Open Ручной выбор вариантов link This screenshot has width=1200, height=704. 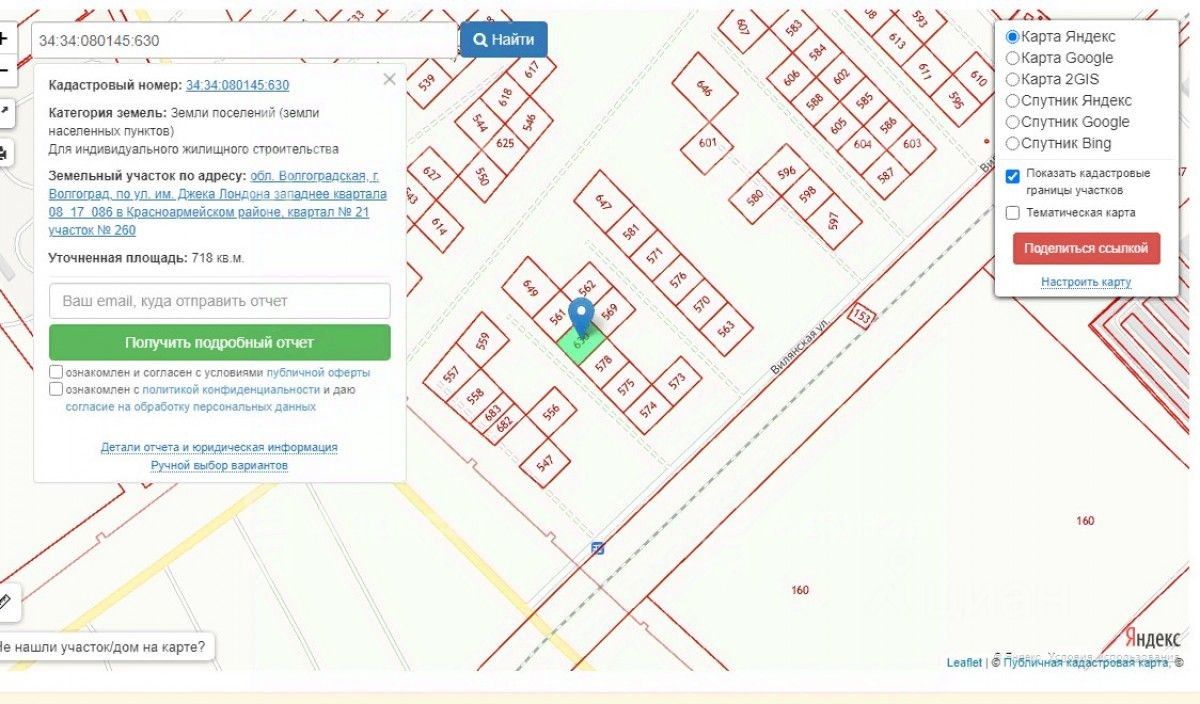pyautogui.click(x=219, y=466)
